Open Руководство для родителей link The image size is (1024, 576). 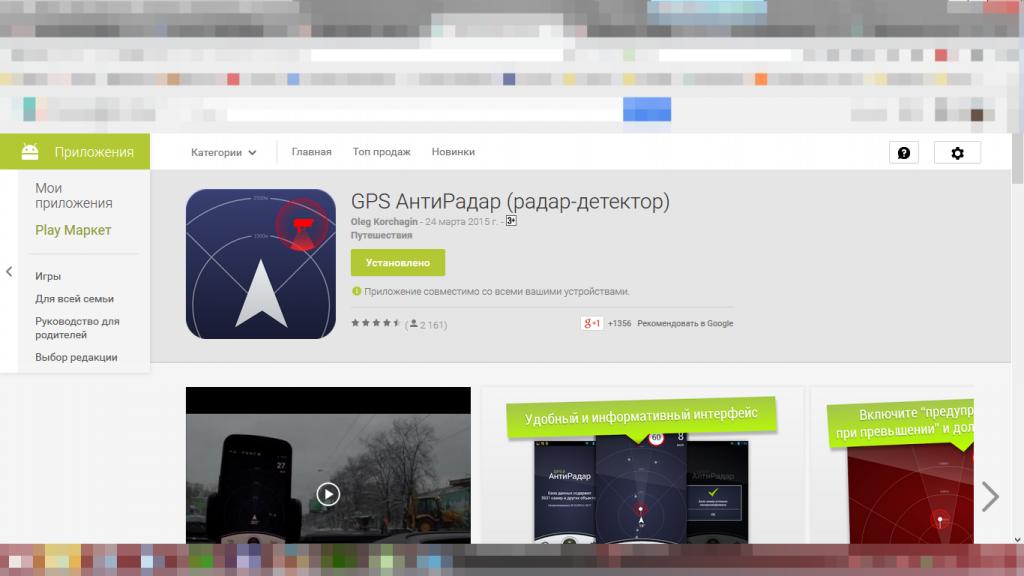point(77,328)
